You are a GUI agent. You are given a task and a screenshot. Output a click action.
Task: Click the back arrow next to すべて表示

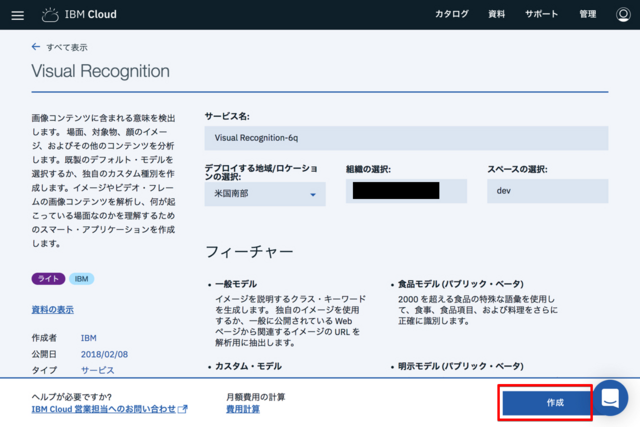(x=36, y=47)
